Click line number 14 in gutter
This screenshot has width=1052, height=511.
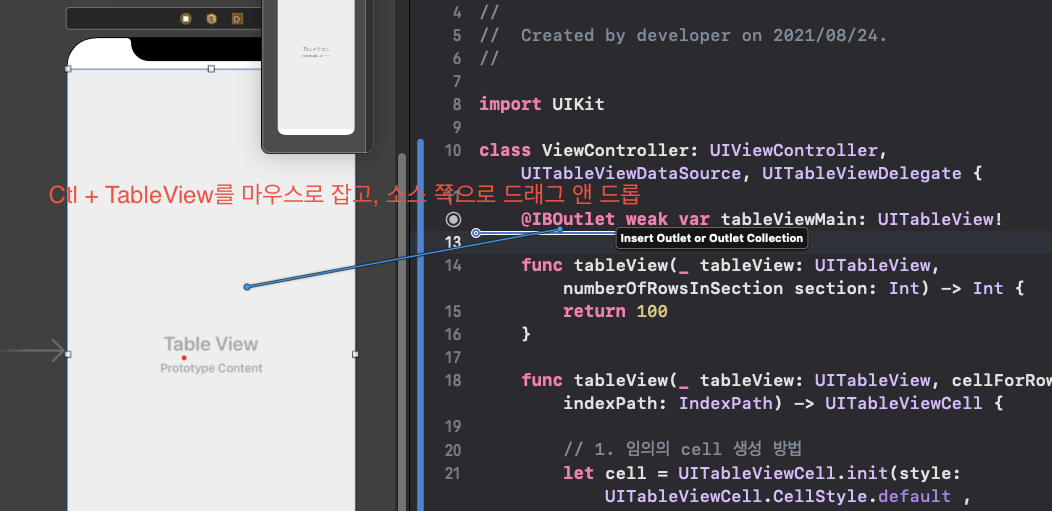(x=453, y=266)
